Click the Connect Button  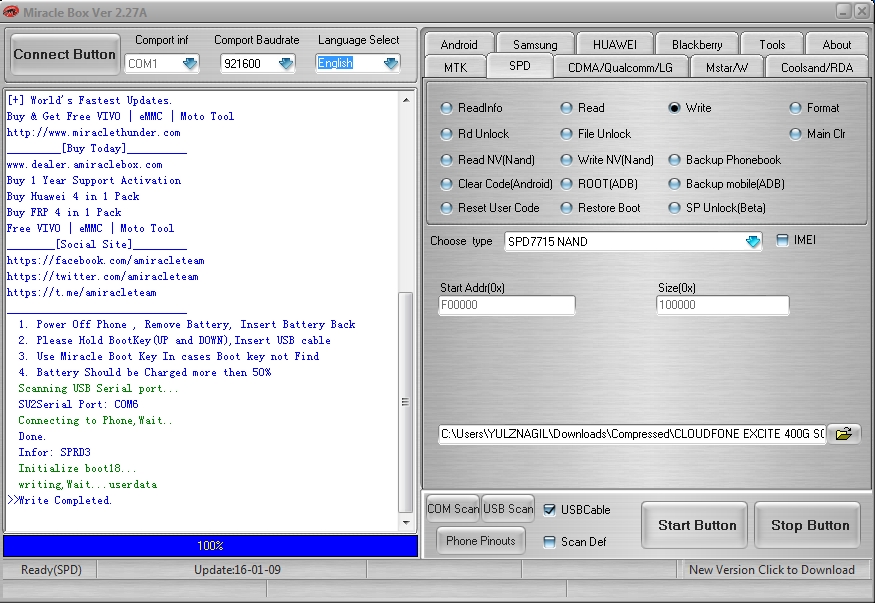pos(65,54)
